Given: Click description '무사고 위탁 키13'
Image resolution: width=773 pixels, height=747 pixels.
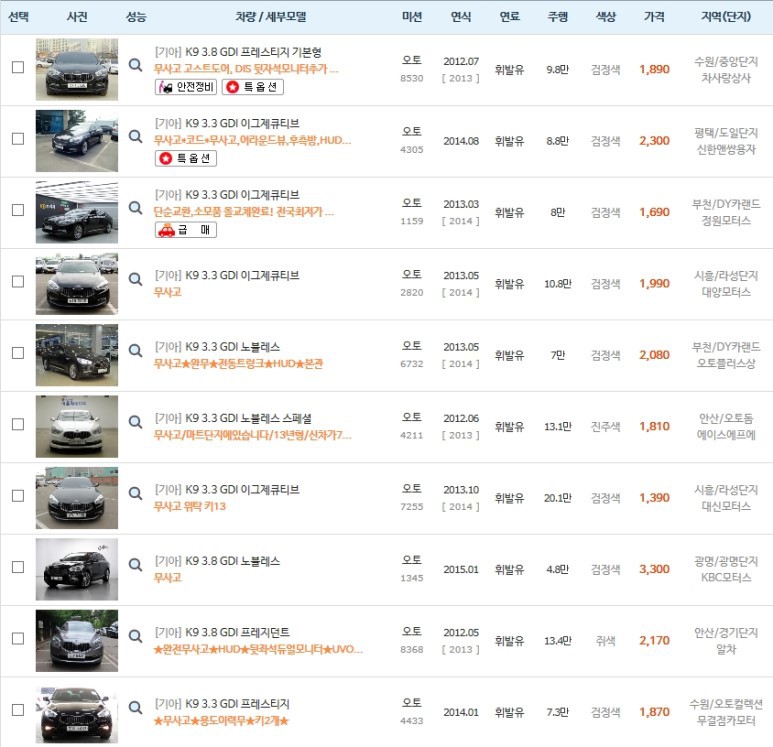Looking at the screenshot, I should pos(190,506).
